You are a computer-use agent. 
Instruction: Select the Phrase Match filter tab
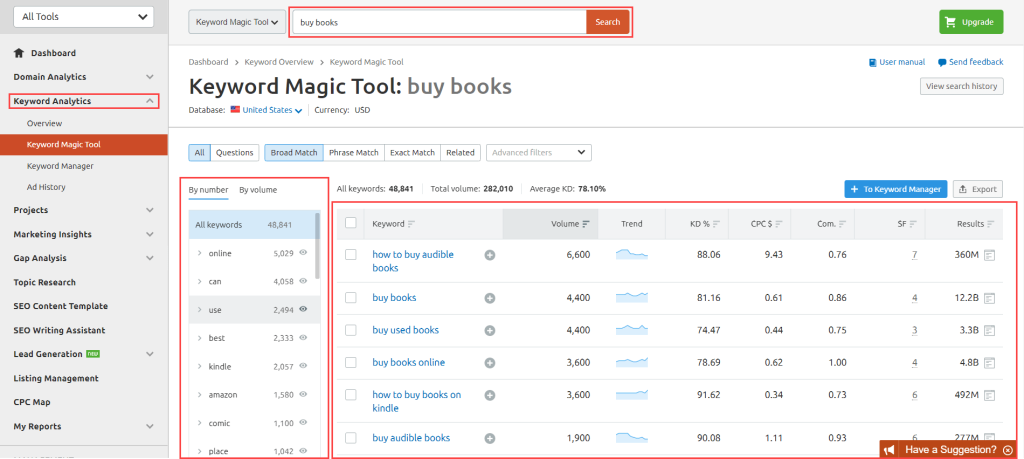click(x=353, y=153)
